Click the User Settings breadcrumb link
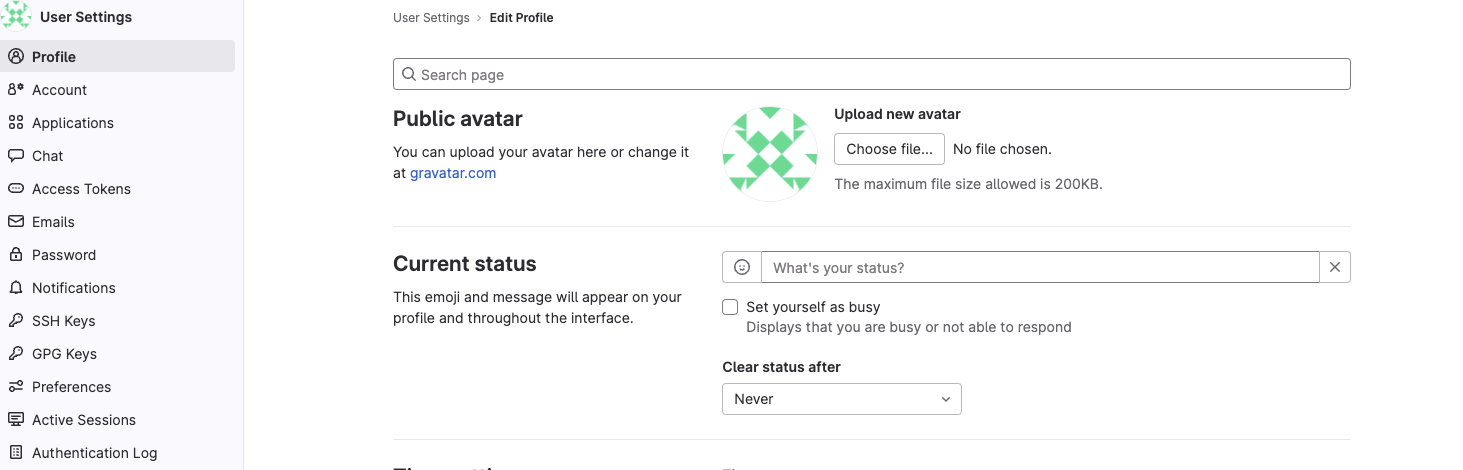 (431, 18)
